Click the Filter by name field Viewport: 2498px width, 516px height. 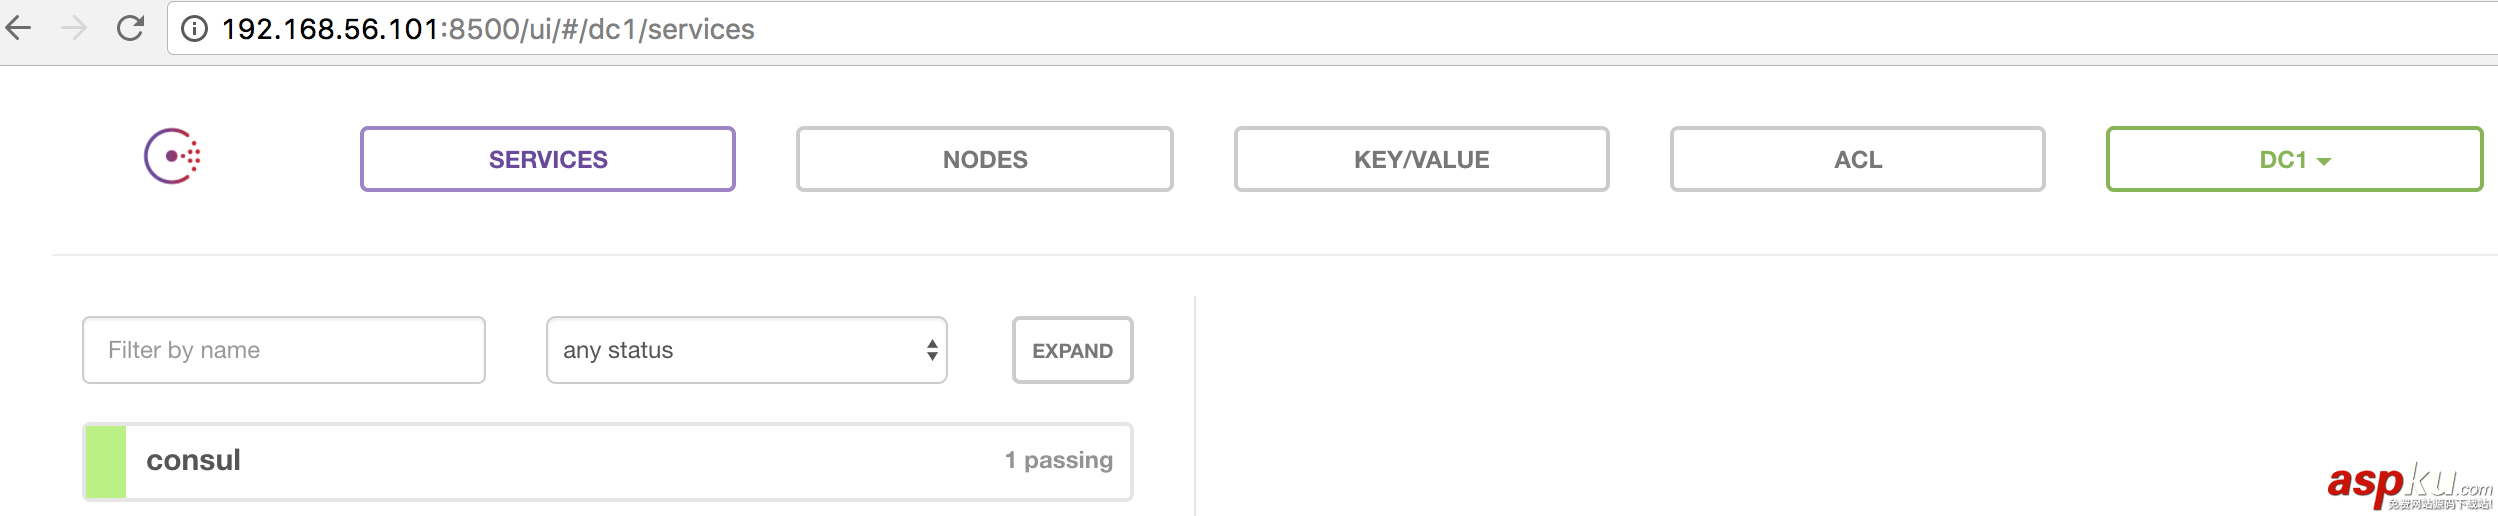(284, 350)
